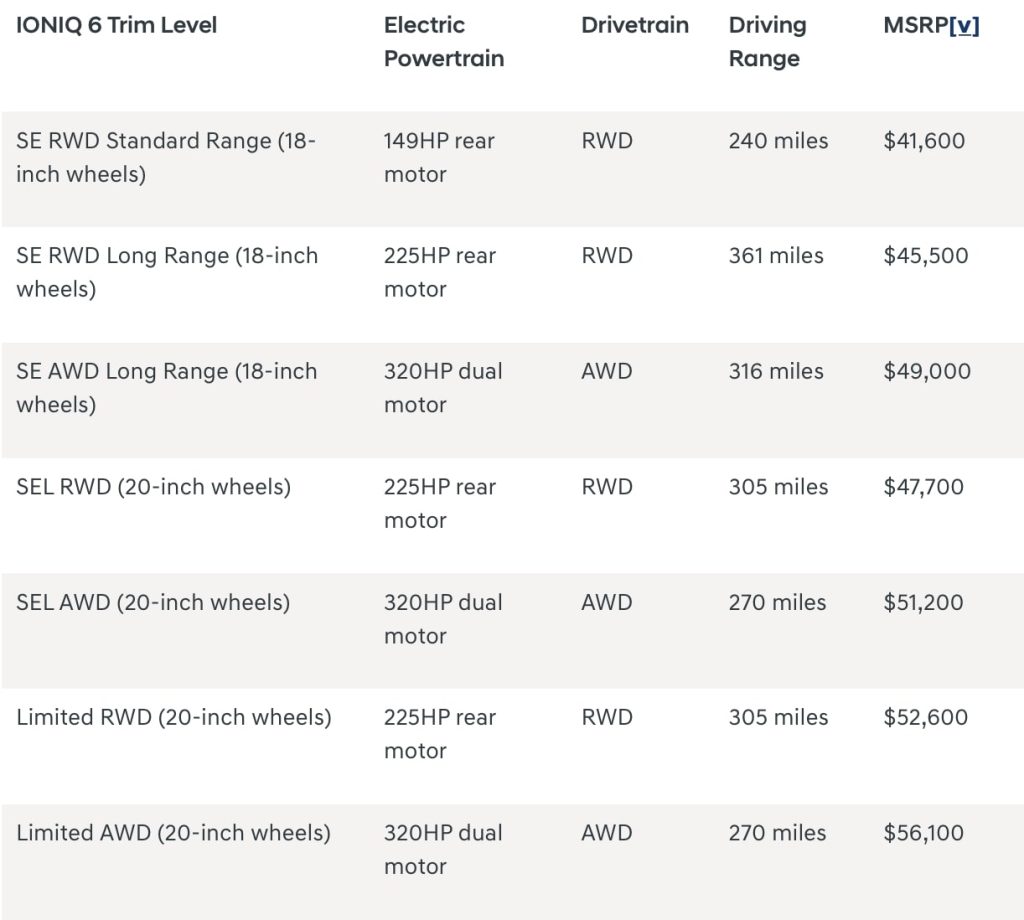Select the $41,600 price
Screen dimensions: 1024x920
[x=924, y=141]
